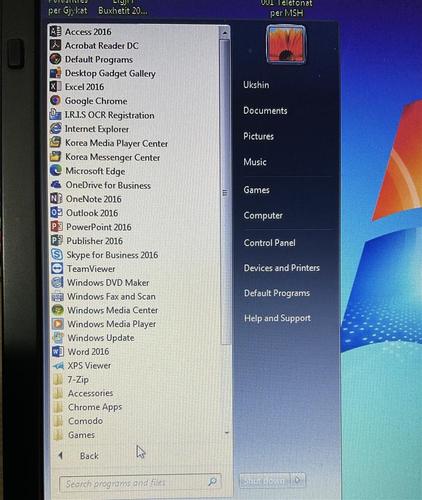Open Default Programs icon in programs list
Image resolution: width=422 pixels, height=500 pixels.
coord(55,59)
